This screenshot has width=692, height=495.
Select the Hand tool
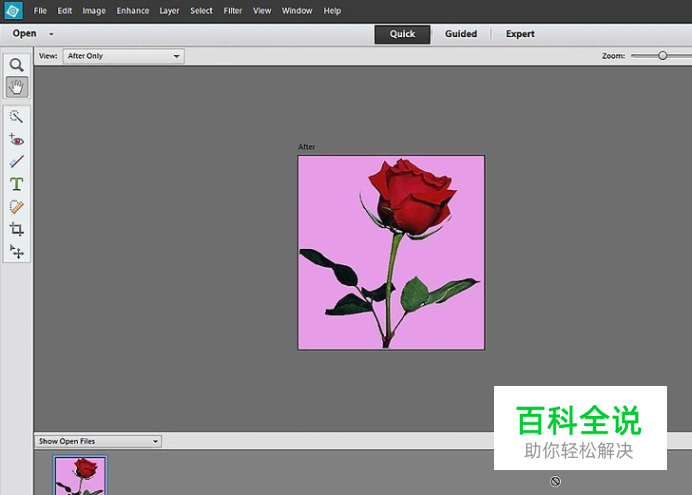click(17, 87)
